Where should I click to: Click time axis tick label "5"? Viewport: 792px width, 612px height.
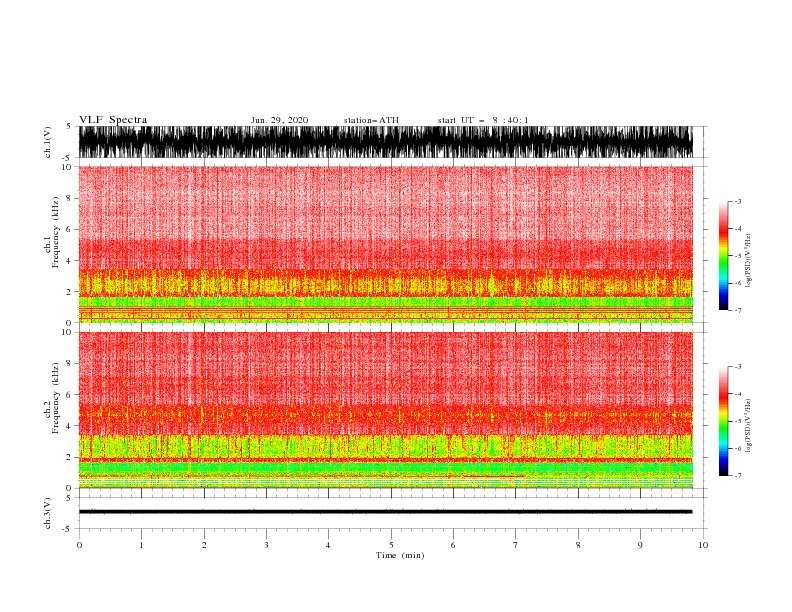tap(391, 545)
